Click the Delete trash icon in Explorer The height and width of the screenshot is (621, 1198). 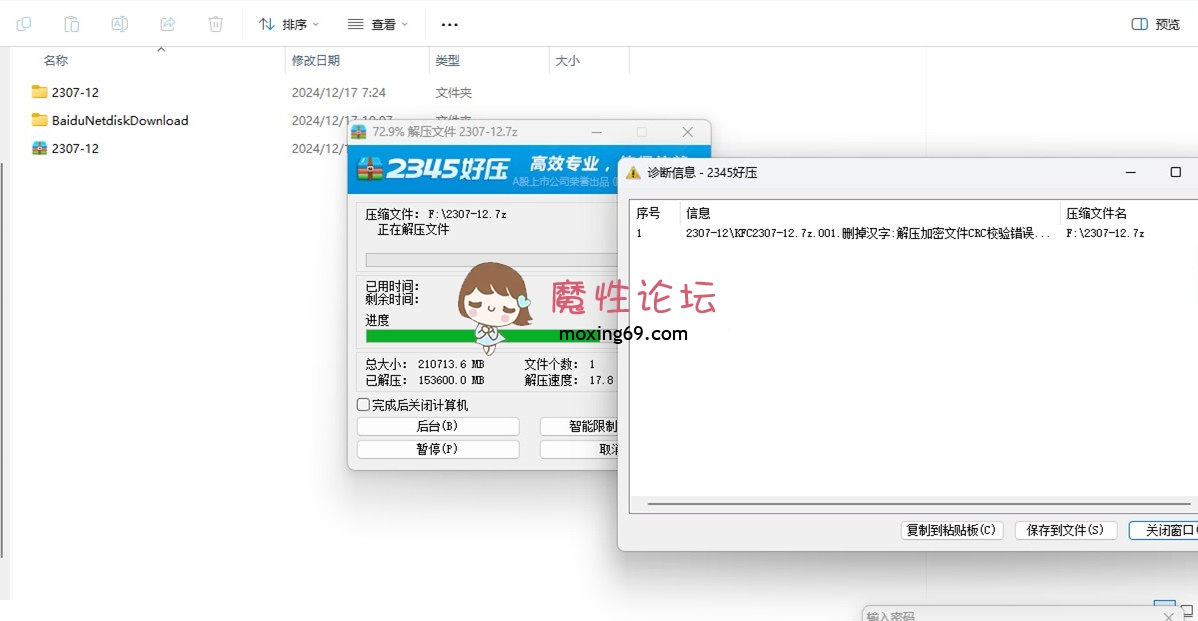point(215,24)
